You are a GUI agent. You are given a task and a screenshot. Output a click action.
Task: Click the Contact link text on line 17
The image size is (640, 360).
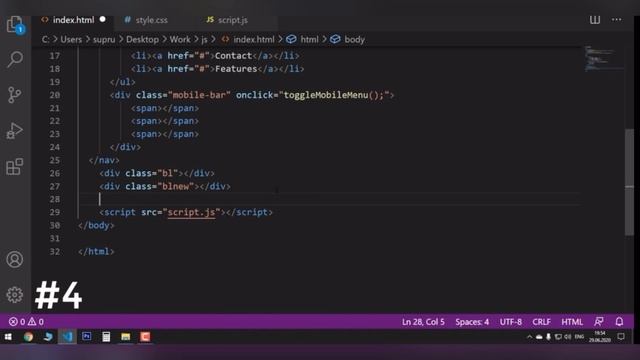coord(233,56)
